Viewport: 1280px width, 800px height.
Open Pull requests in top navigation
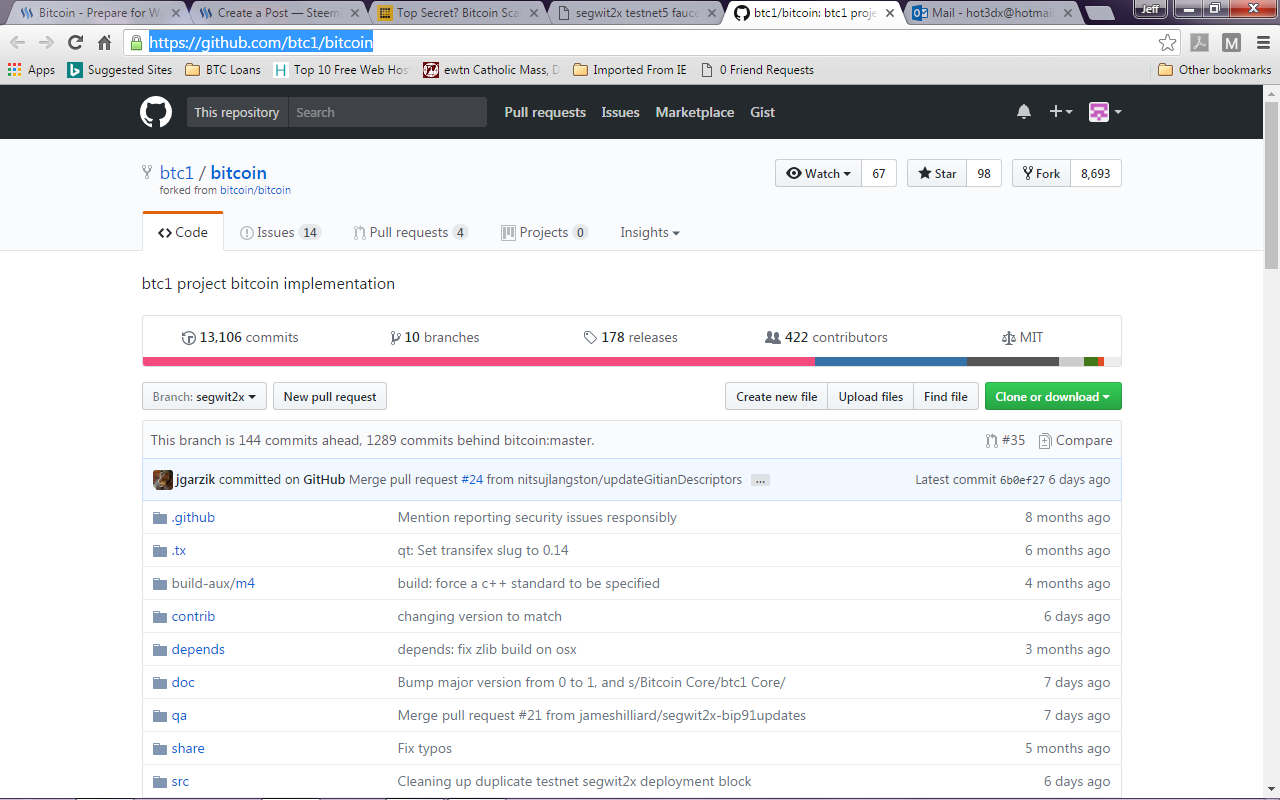(x=545, y=112)
